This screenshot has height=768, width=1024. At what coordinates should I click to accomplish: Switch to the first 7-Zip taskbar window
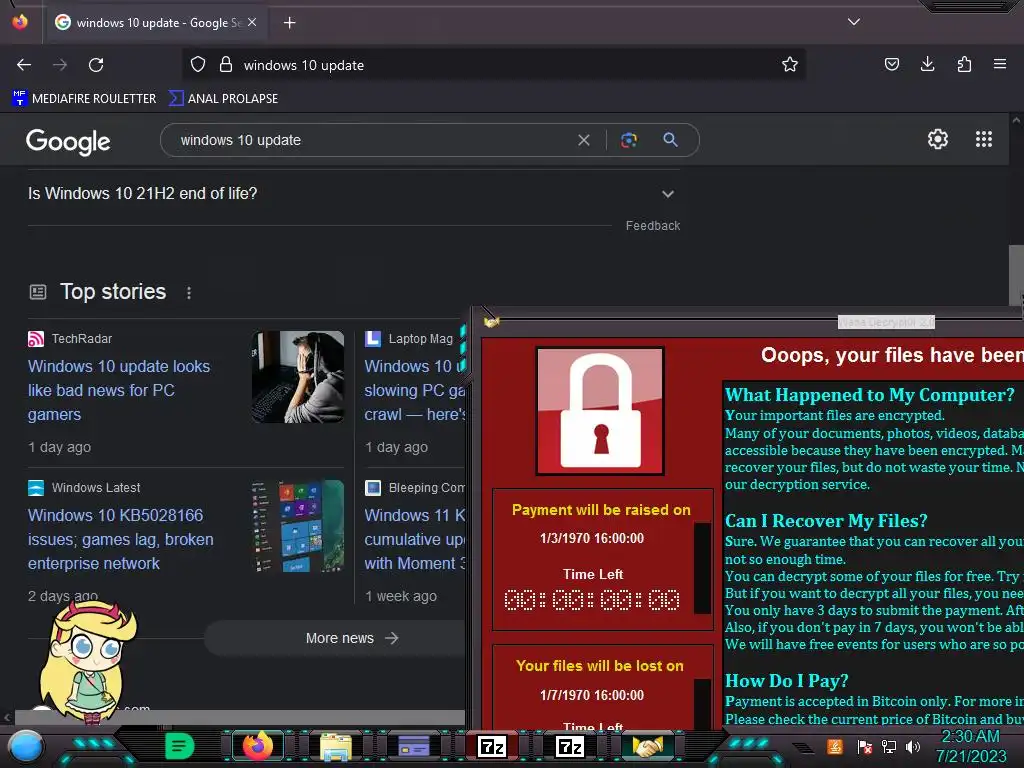(492, 746)
